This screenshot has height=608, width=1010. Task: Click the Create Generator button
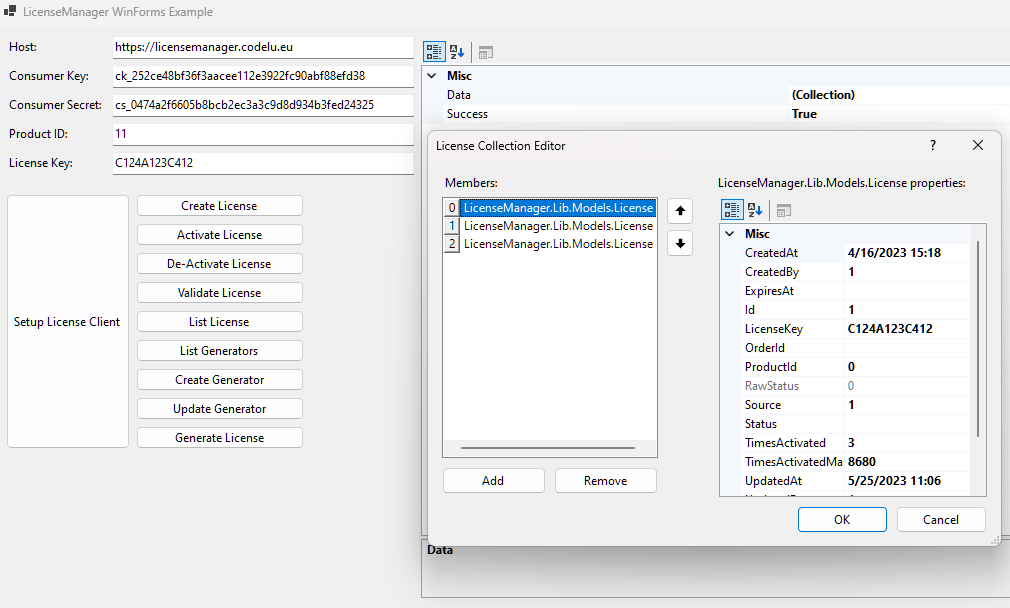220,379
